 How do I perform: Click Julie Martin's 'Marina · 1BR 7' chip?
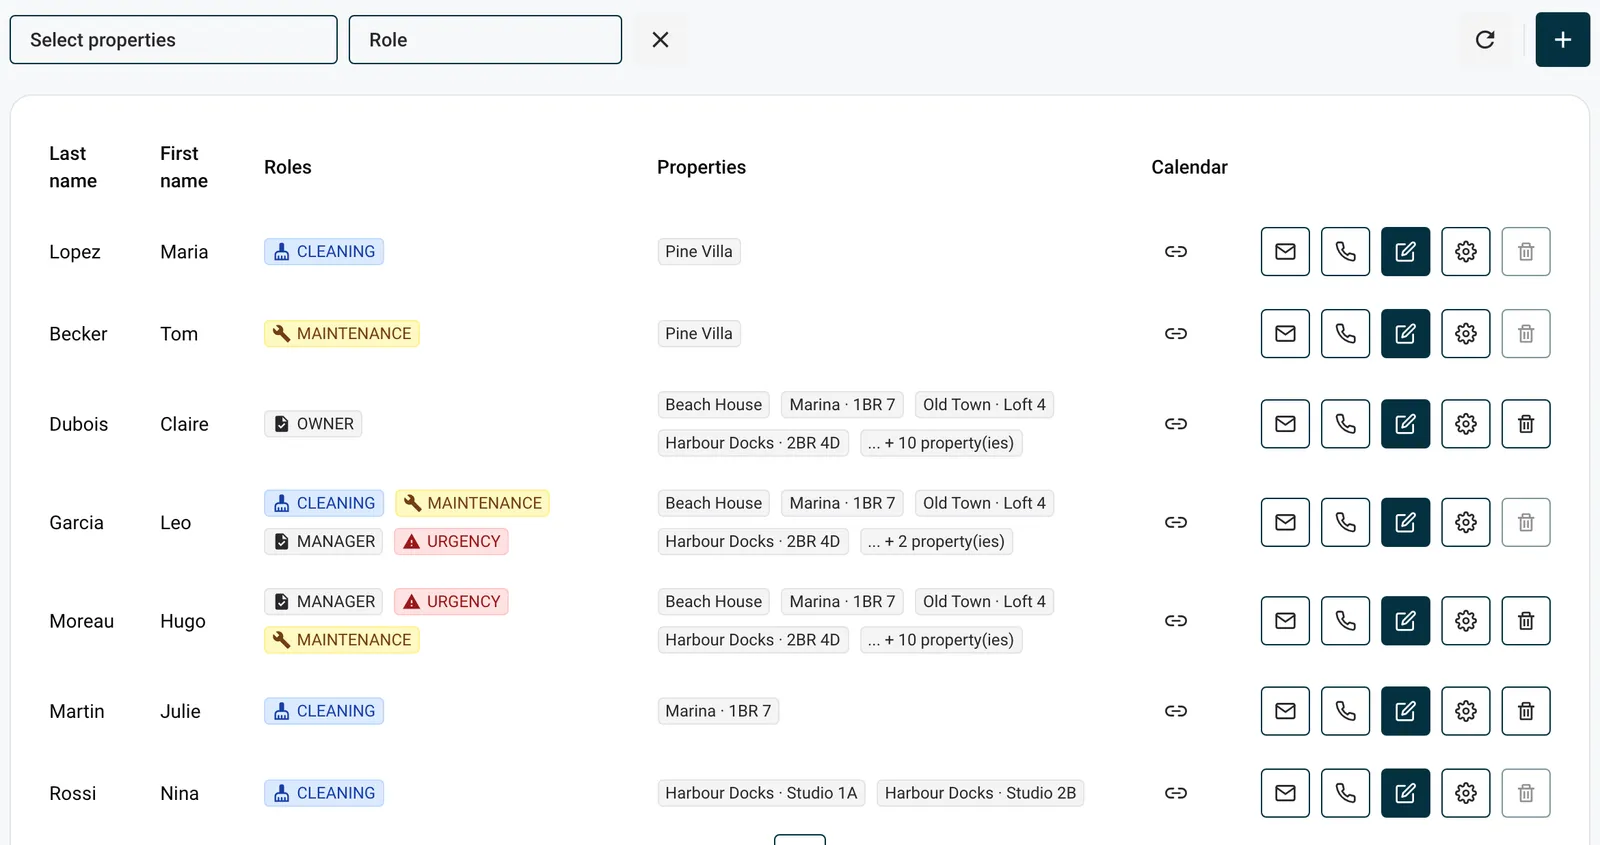pyautogui.click(x=718, y=711)
